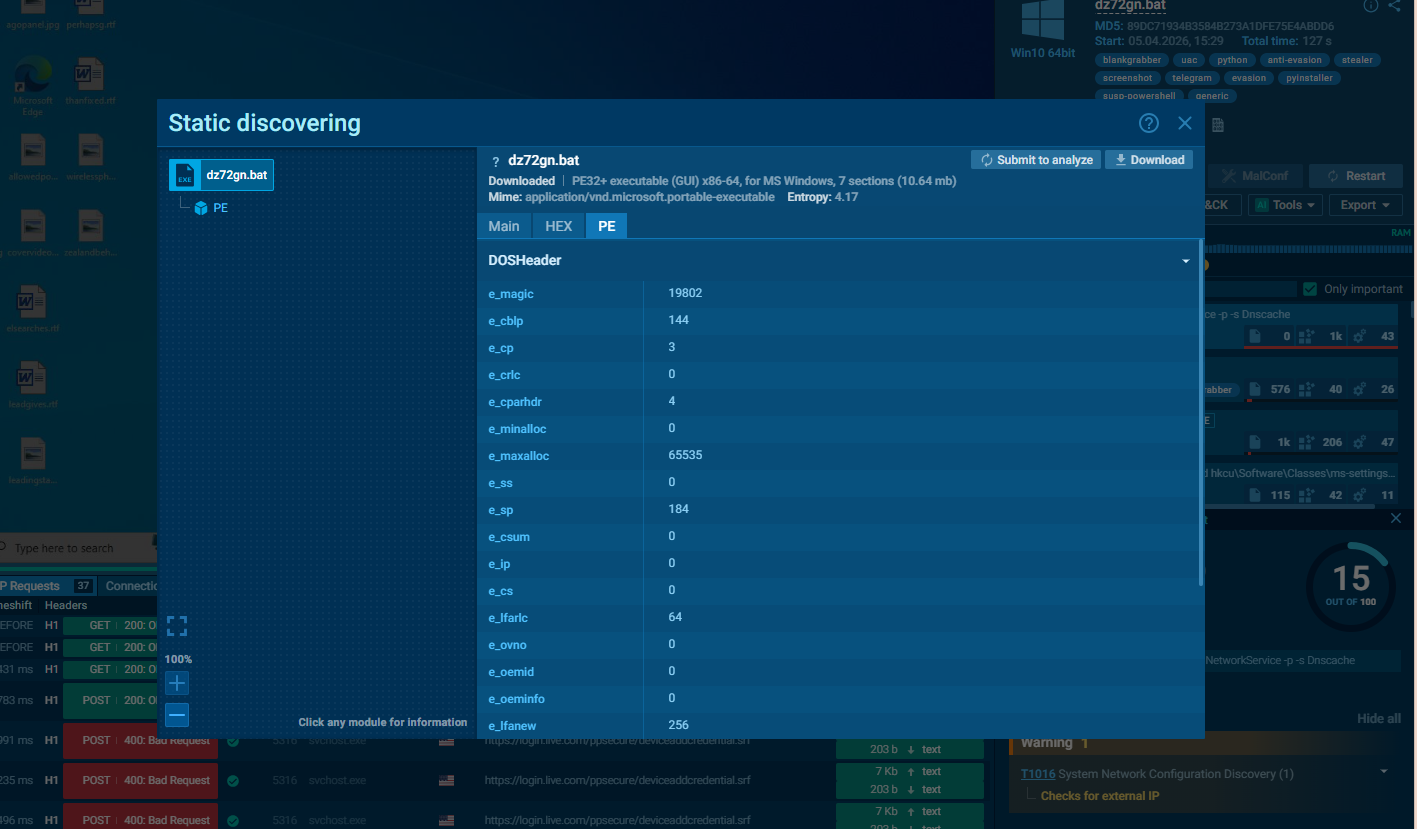This screenshot has height=829, width=1417.
Task: Select the wirelessph... desktop image icon
Action: point(91,159)
